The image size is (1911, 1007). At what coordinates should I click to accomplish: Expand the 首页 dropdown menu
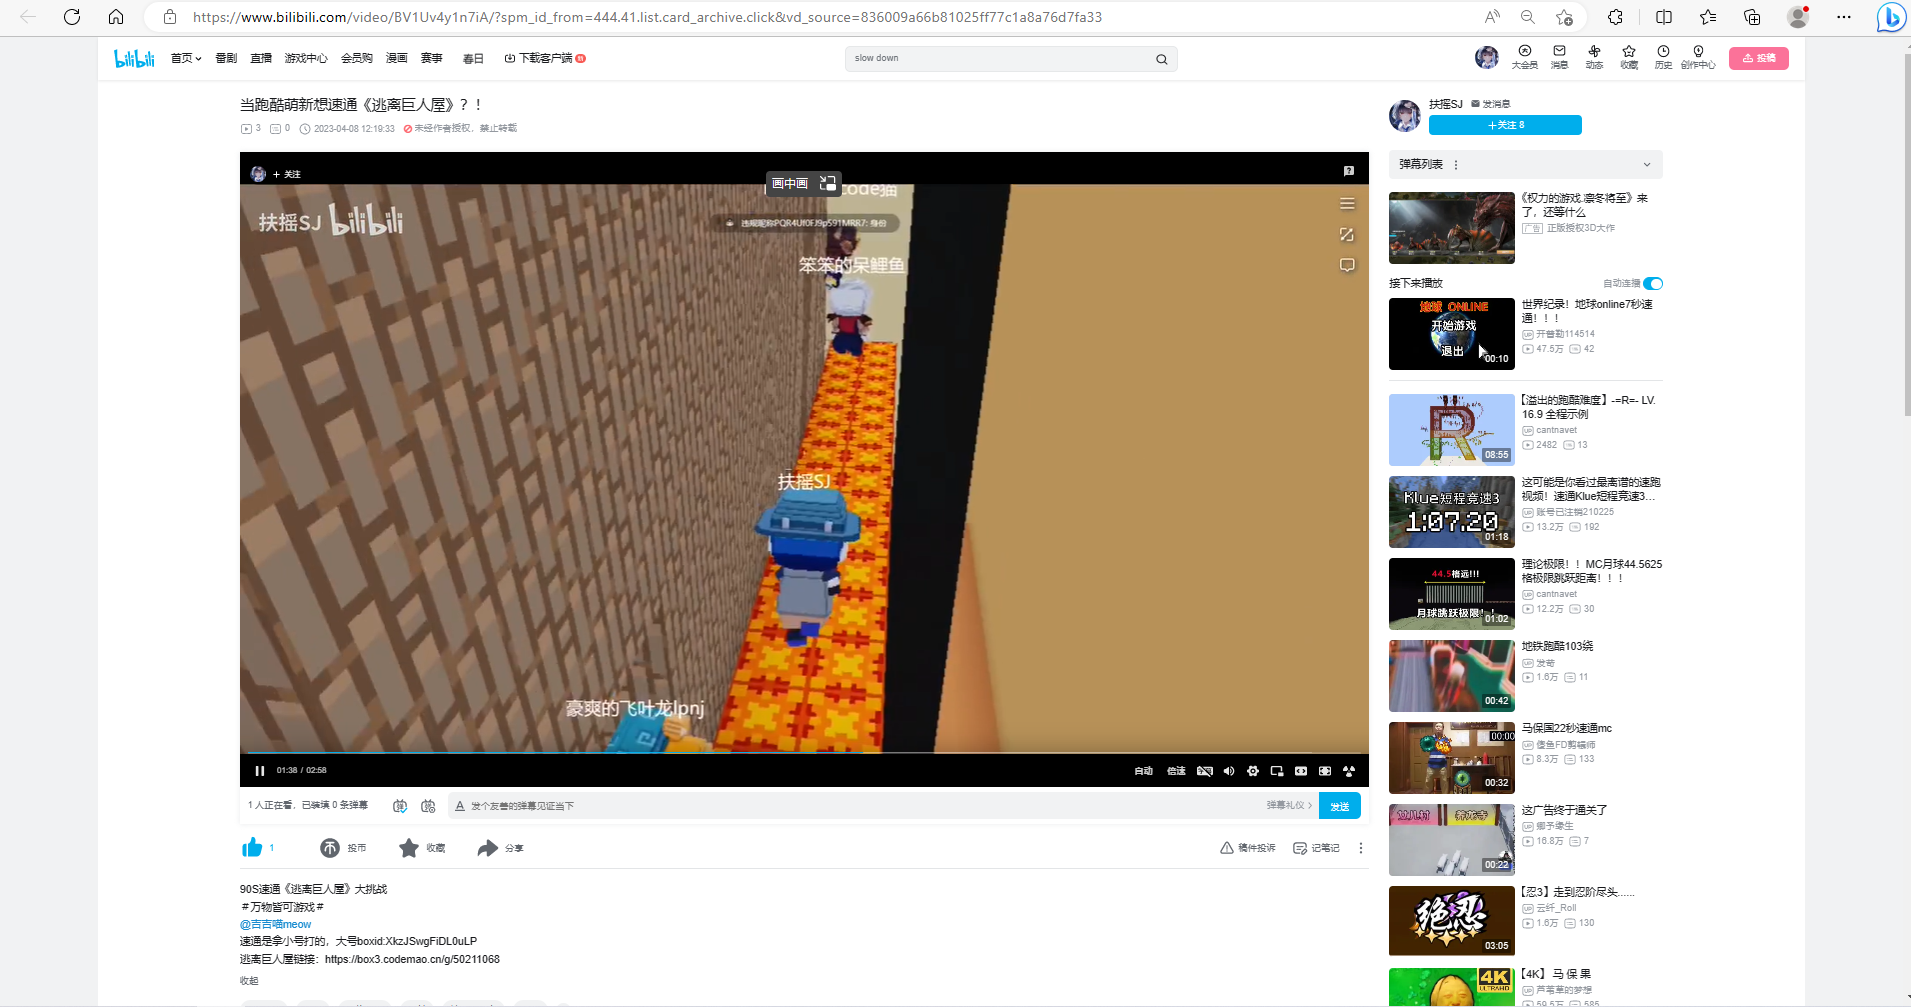186,59
